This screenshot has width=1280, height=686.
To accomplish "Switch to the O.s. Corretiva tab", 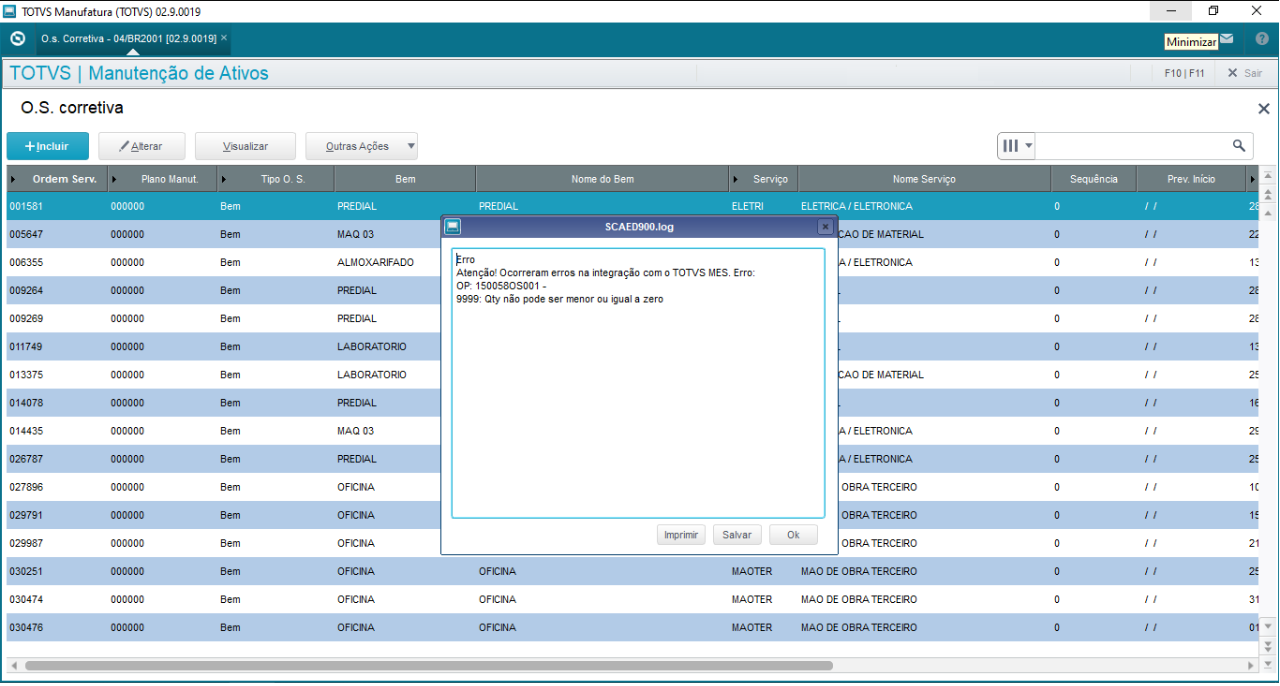I will (x=128, y=38).
